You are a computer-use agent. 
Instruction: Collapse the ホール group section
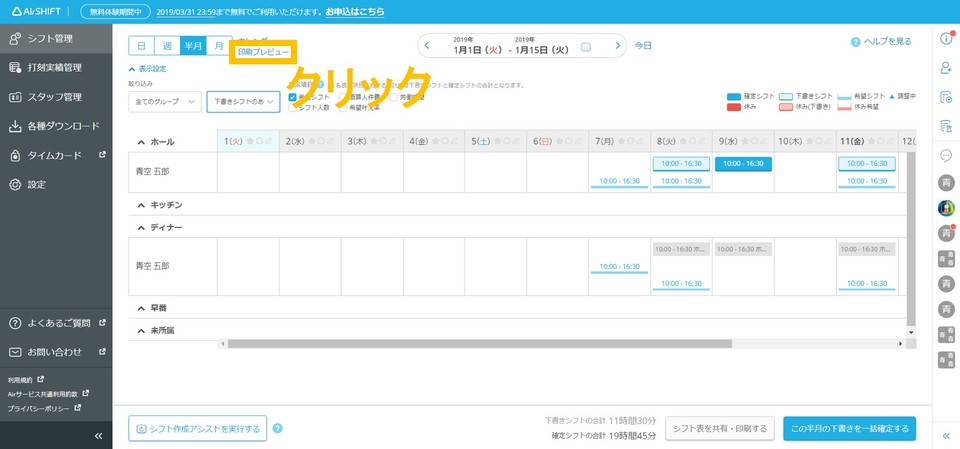[x=141, y=142]
